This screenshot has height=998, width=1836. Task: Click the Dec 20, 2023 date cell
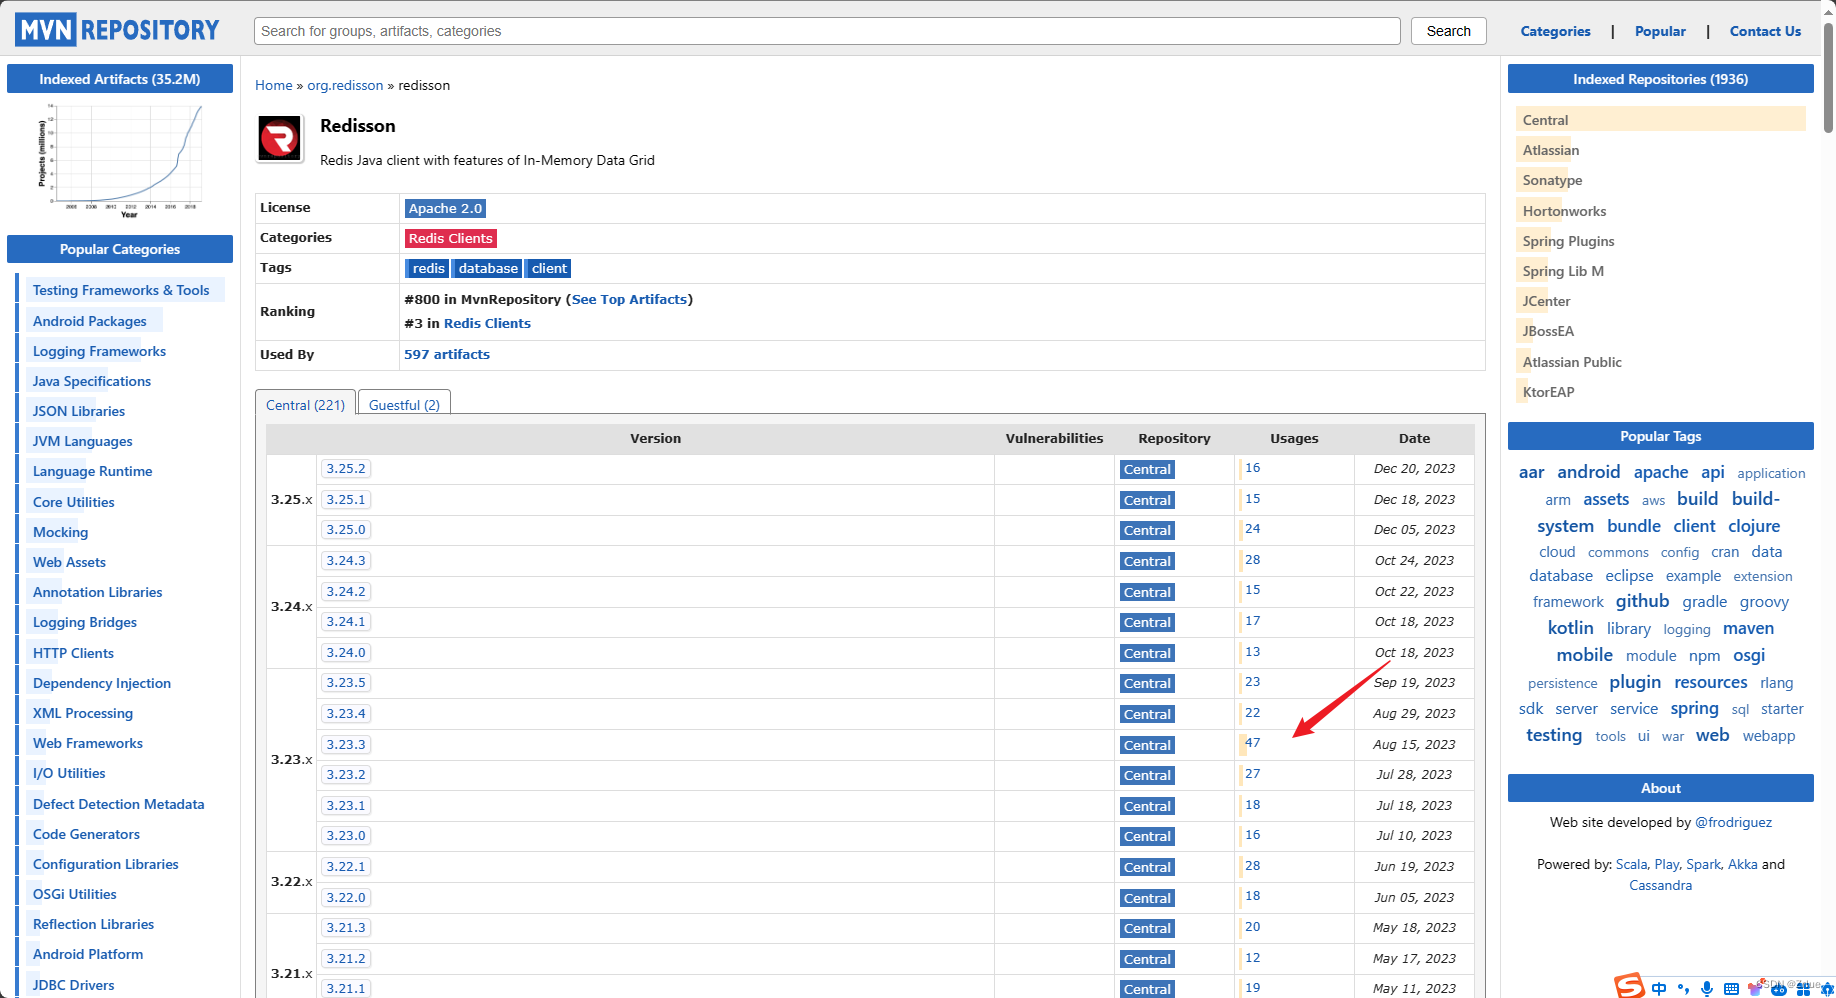point(1414,468)
